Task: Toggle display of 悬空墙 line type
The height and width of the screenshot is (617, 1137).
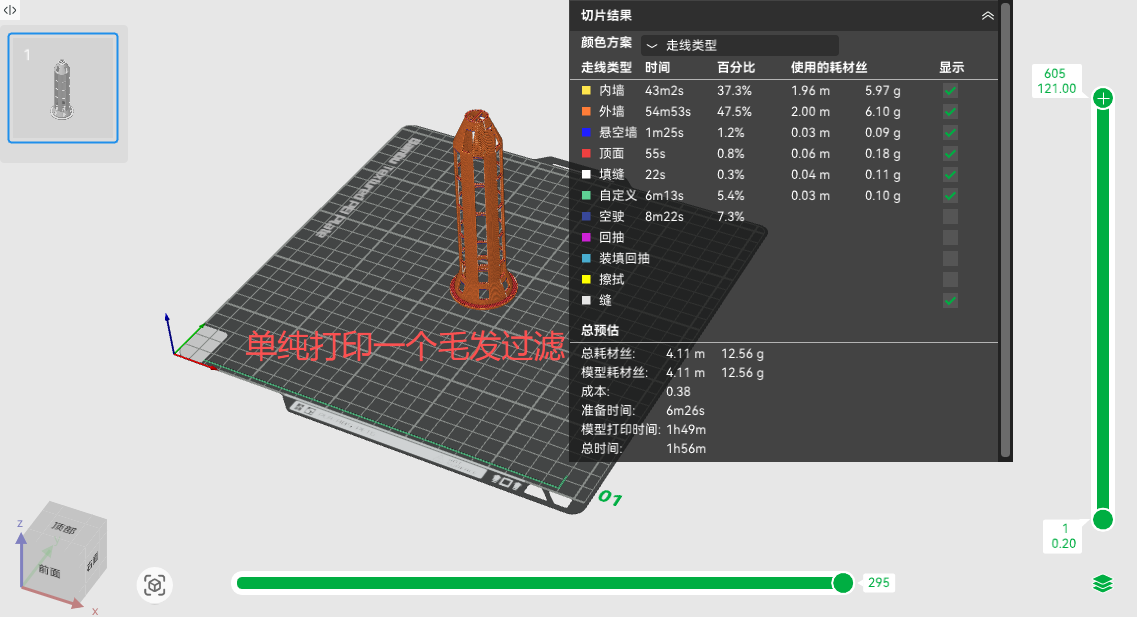Action: (950, 133)
